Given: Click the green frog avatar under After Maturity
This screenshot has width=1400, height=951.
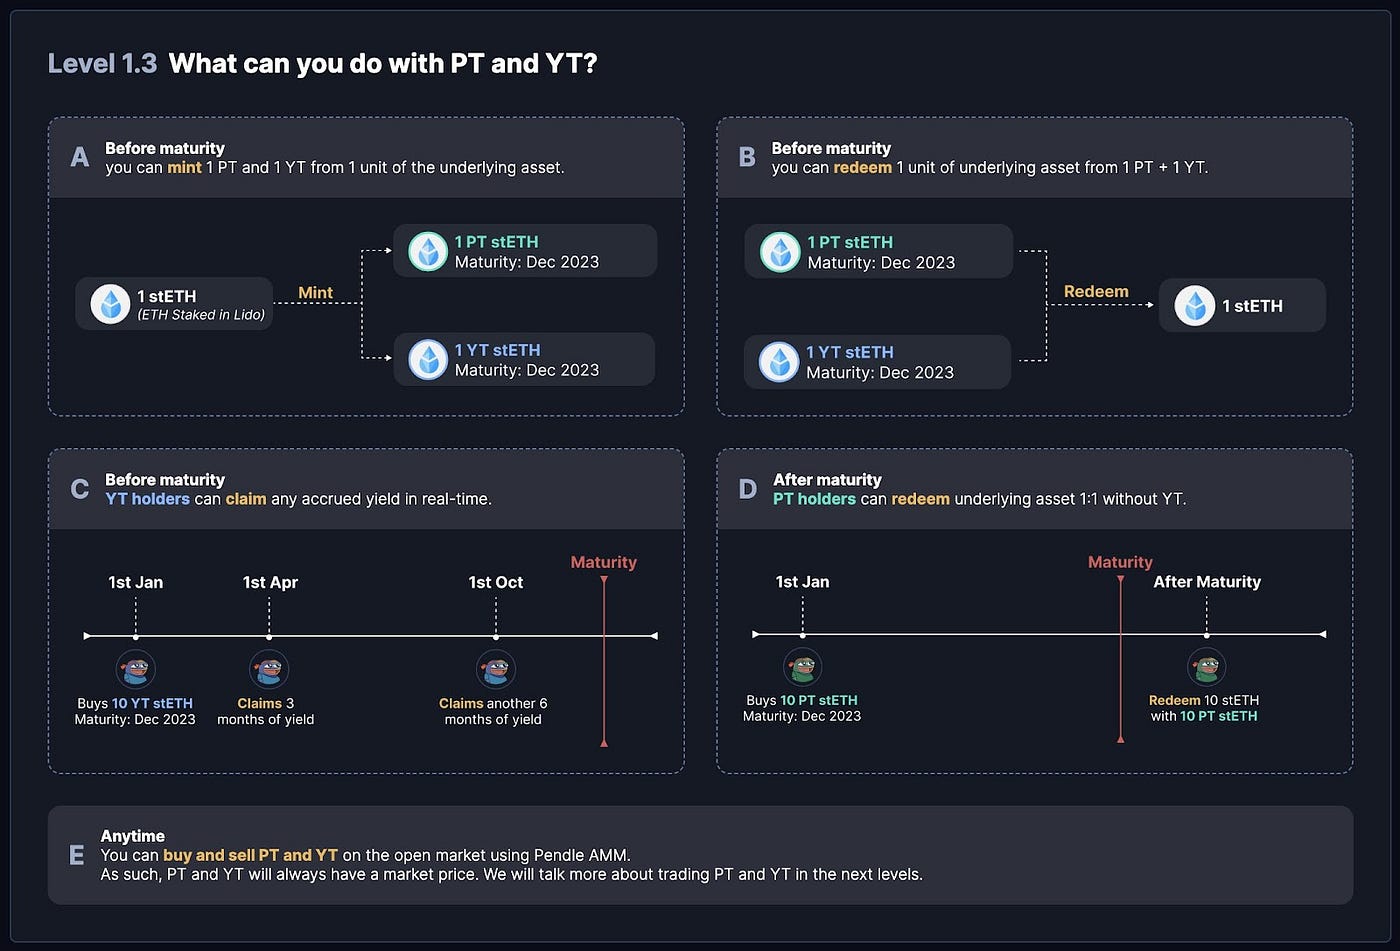Looking at the screenshot, I should point(1206,667).
